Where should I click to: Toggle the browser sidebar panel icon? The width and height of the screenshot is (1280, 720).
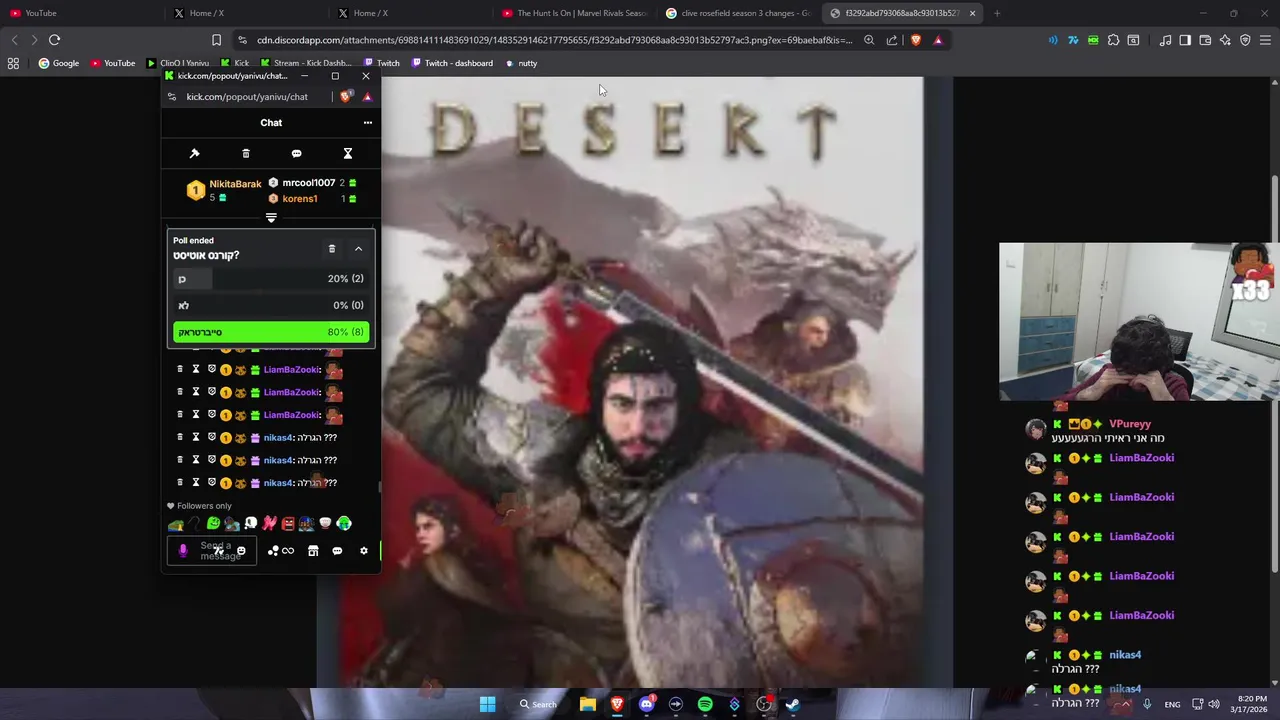[x=1185, y=40]
